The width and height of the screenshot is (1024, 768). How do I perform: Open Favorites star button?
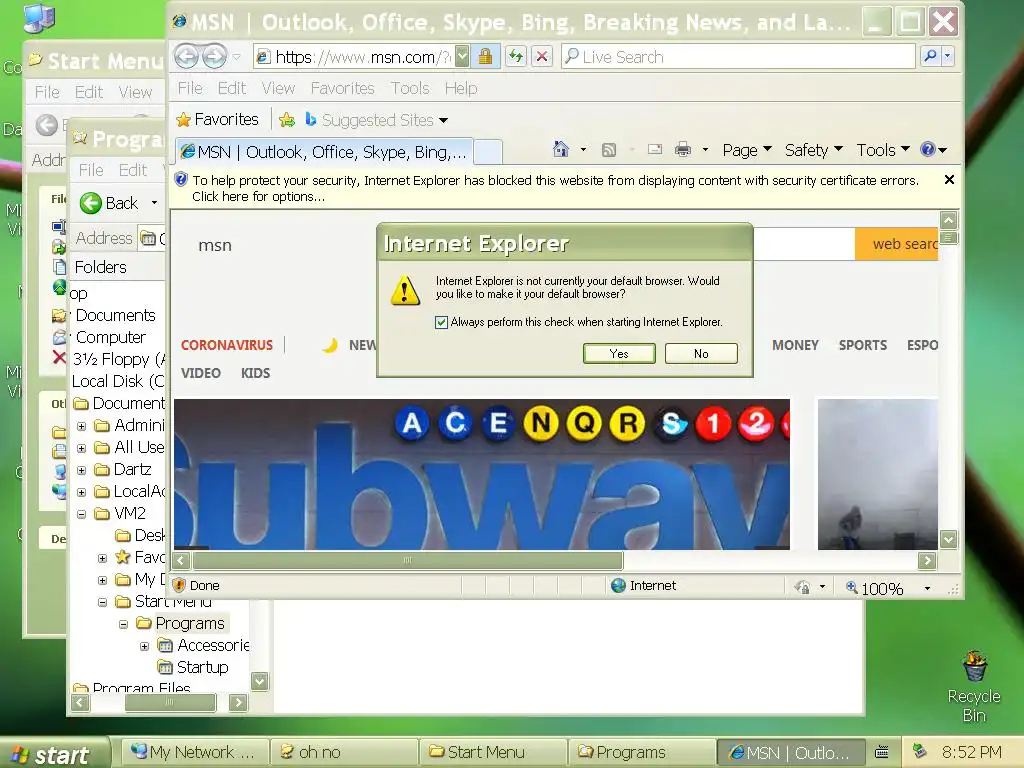218,120
